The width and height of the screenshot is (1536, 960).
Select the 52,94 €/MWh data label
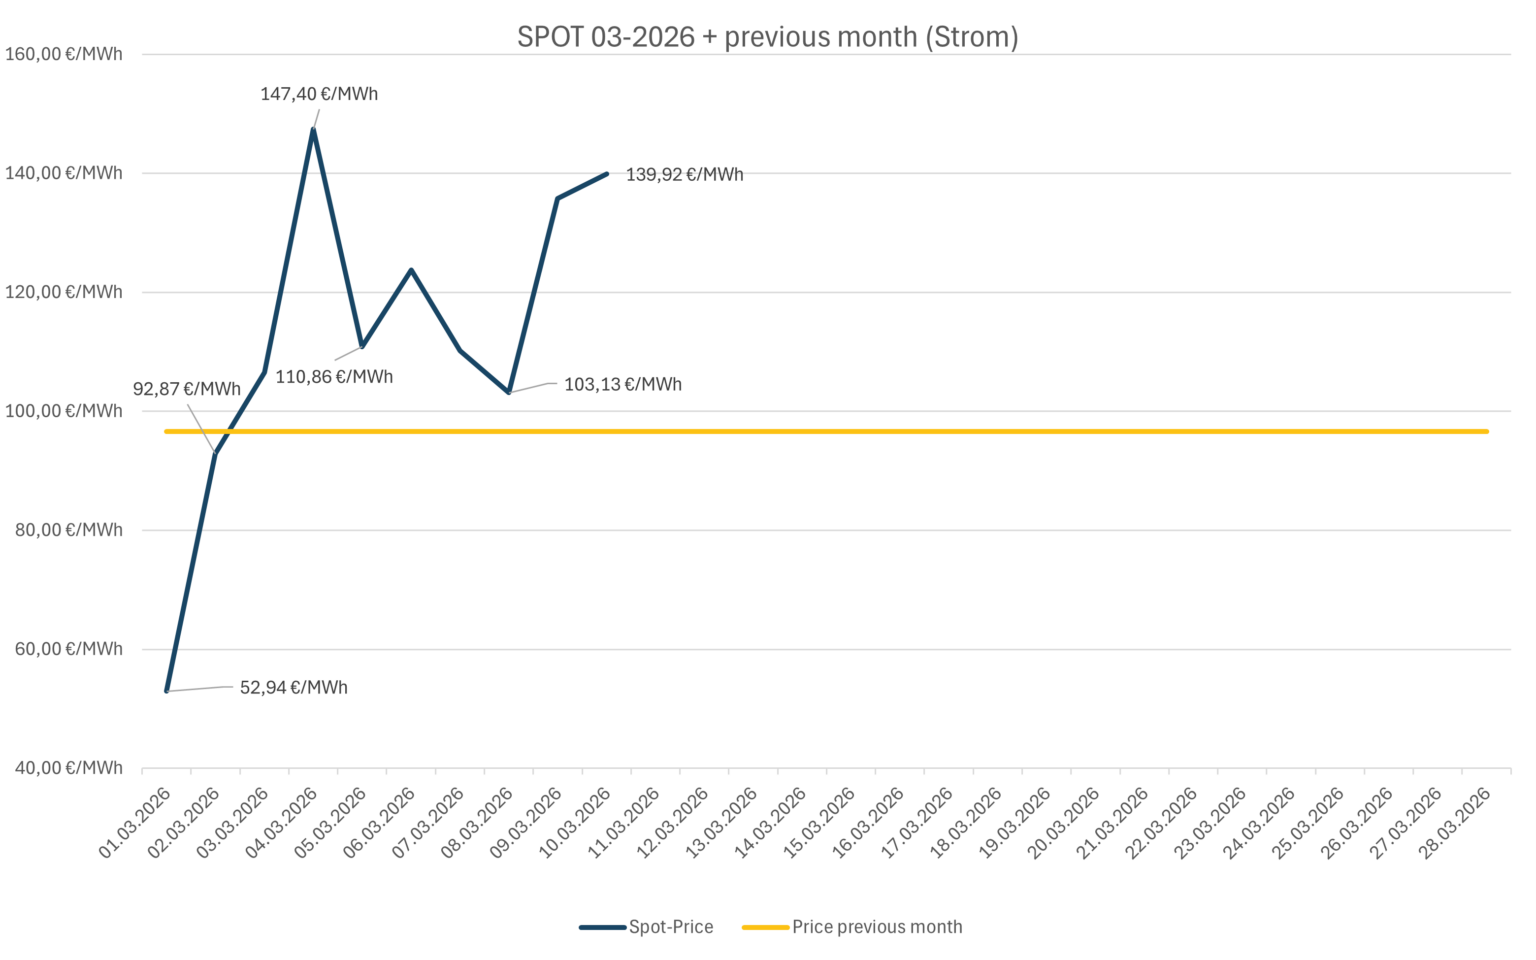pos(293,688)
